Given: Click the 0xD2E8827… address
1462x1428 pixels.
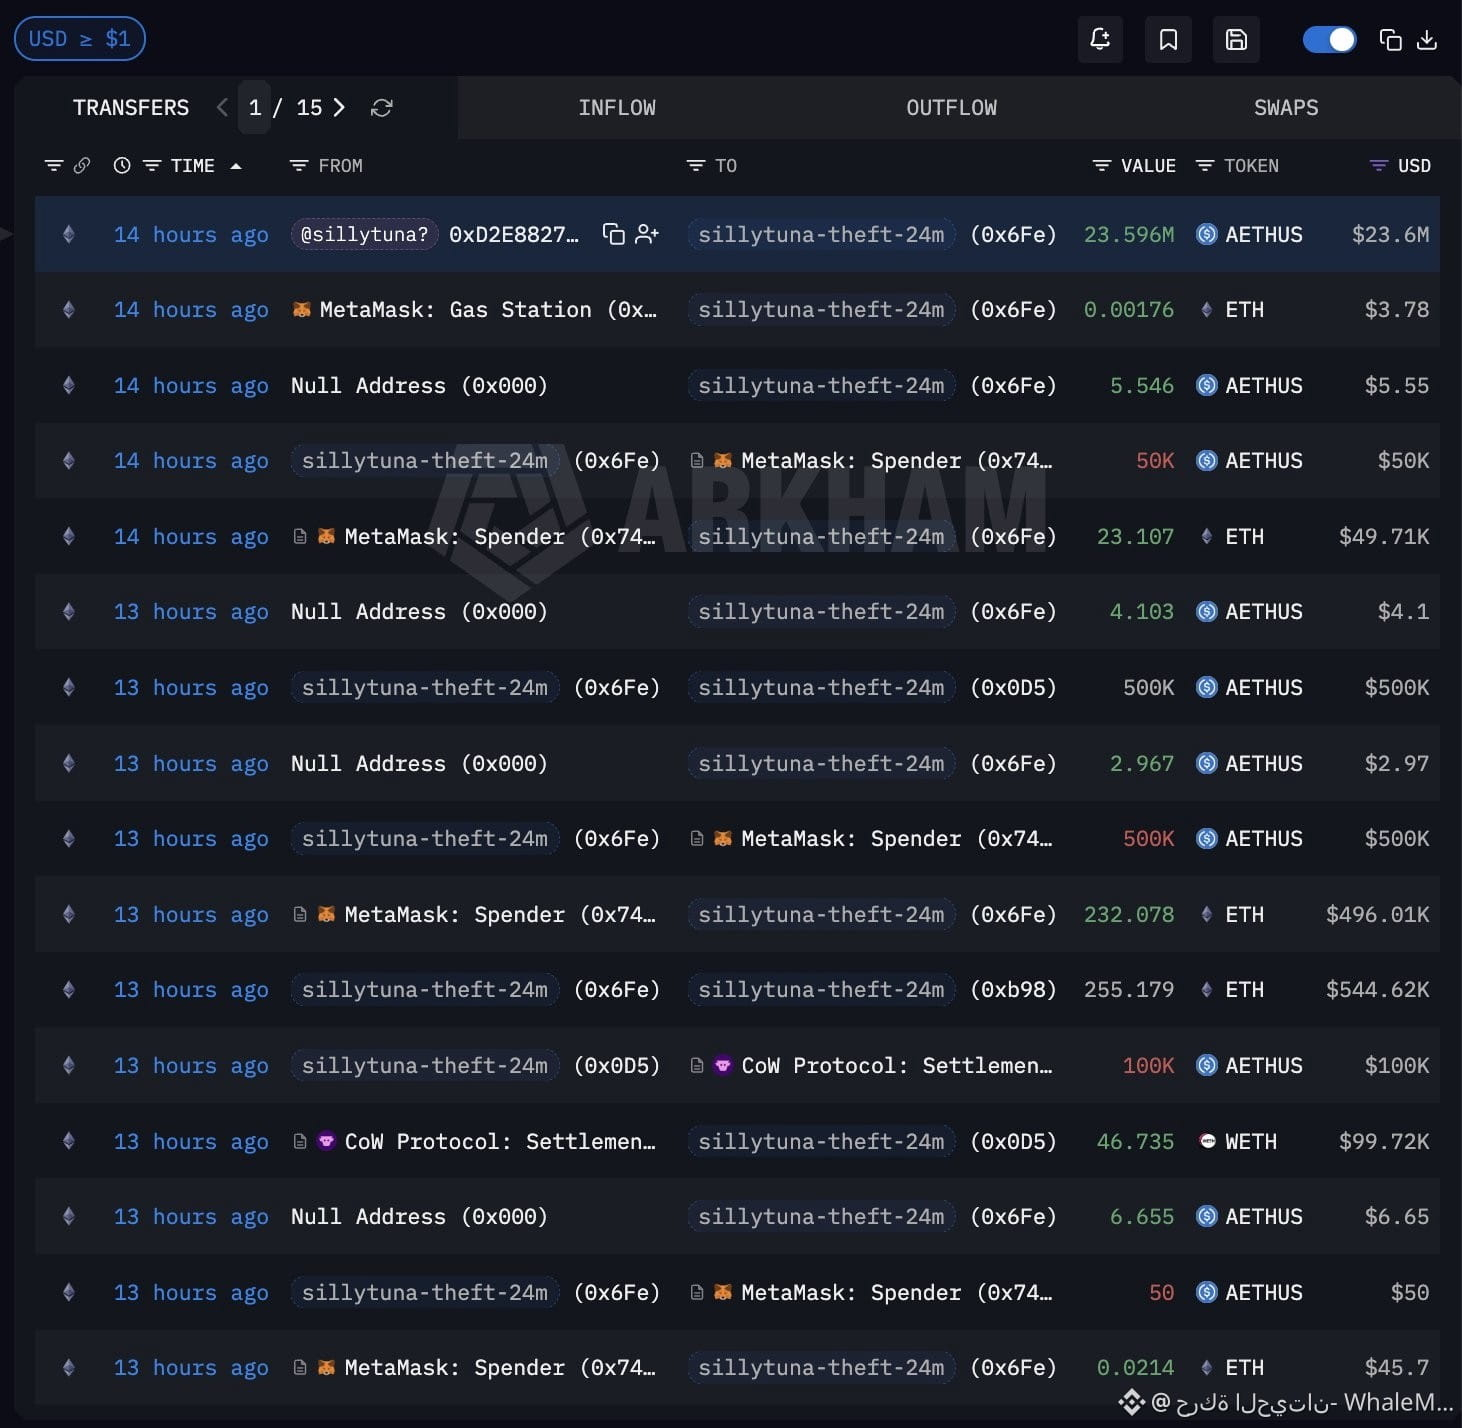Looking at the screenshot, I should [x=514, y=235].
